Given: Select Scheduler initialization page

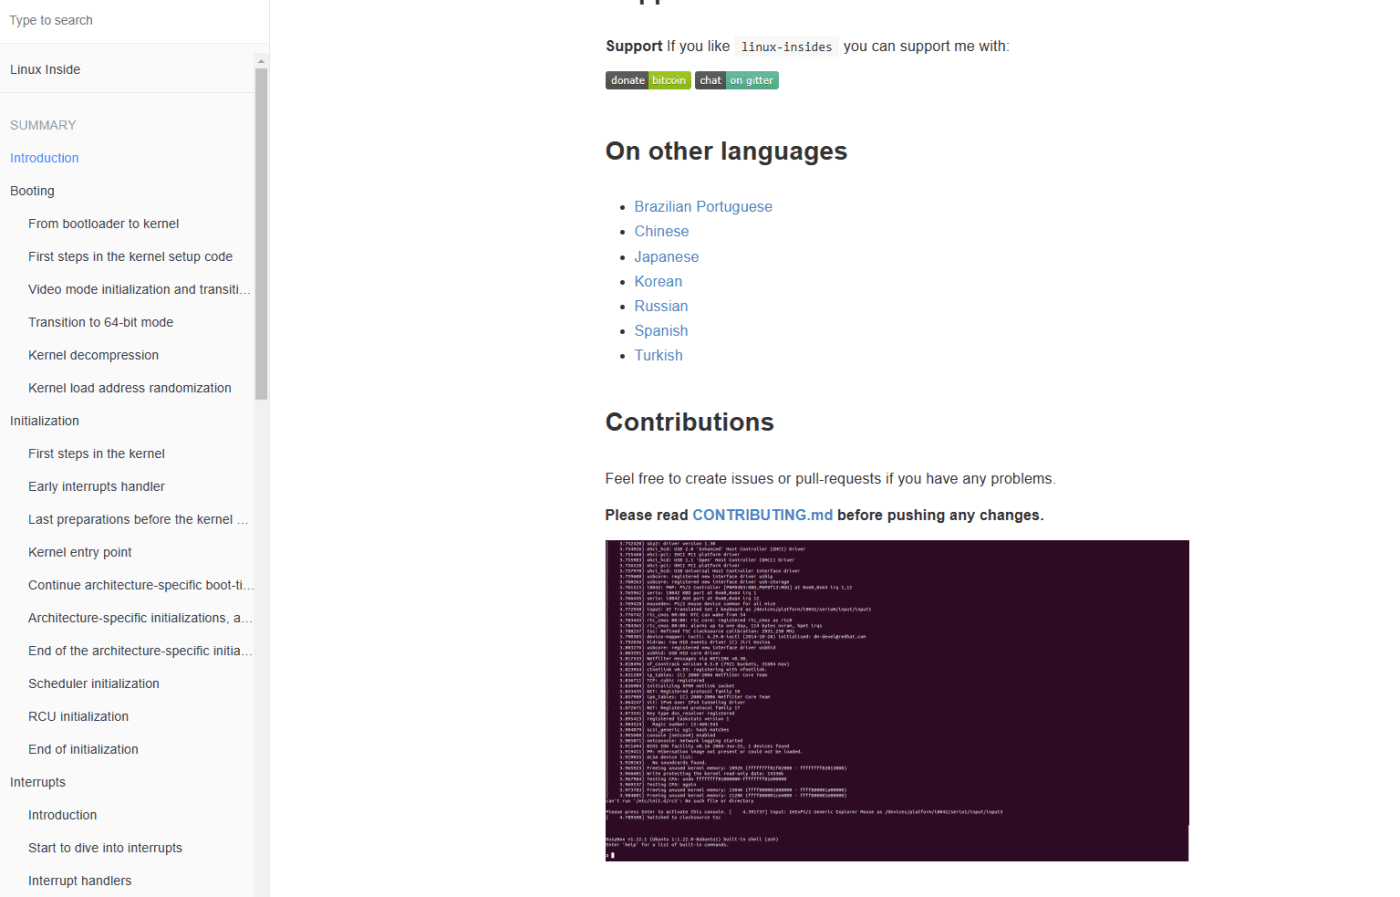Looking at the screenshot, I should [93, 684].
